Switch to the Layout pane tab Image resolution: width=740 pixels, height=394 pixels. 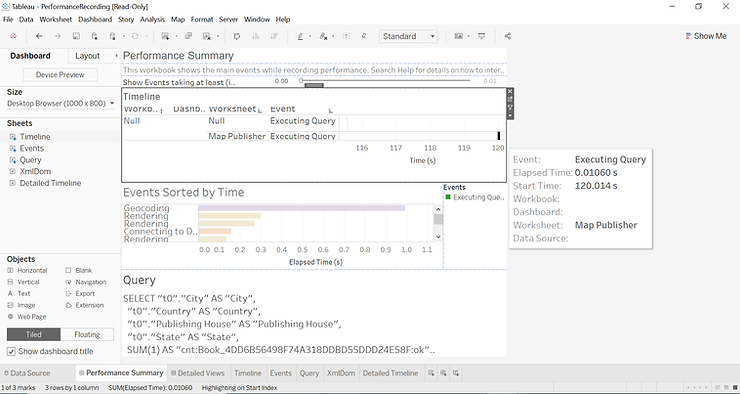pyautogui.click(x=87, y=56)
